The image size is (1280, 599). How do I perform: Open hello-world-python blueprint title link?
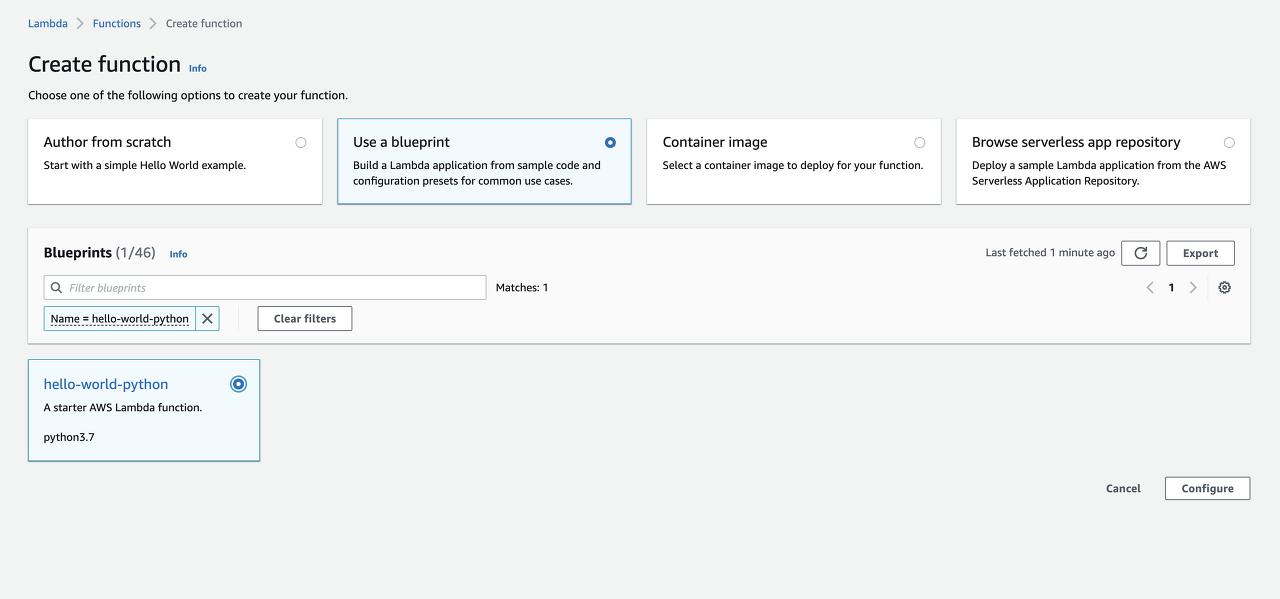click(106, 384)
